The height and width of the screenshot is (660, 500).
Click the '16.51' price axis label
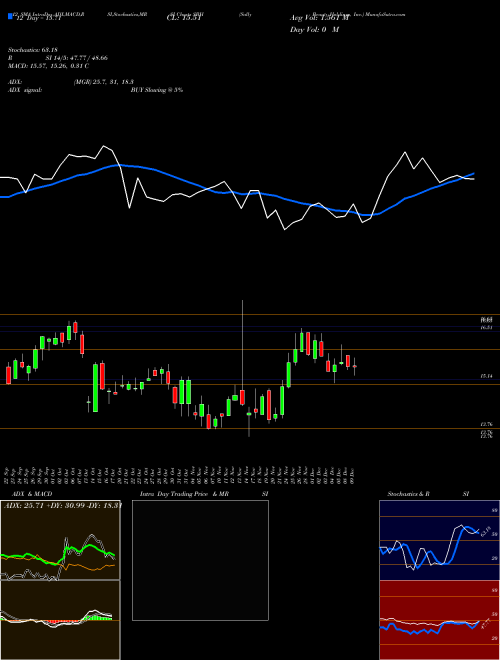point(487,327)
